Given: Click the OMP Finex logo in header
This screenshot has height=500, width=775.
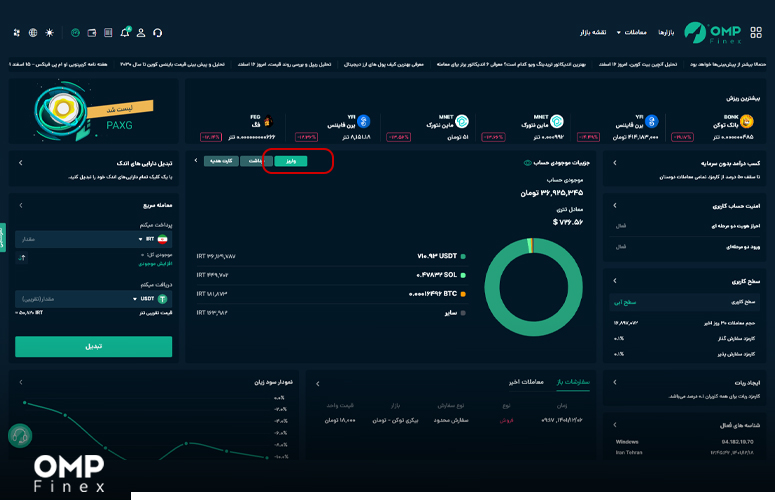Looking at the screenshot, I should [x=713, y=33].
